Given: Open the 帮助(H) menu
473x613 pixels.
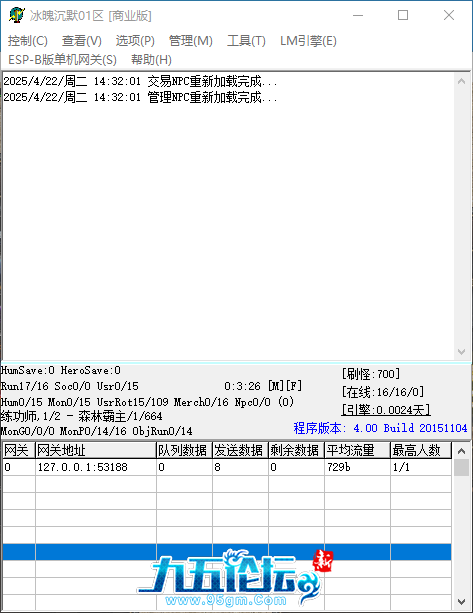Looking at the screenshot, I should point(151,60).
